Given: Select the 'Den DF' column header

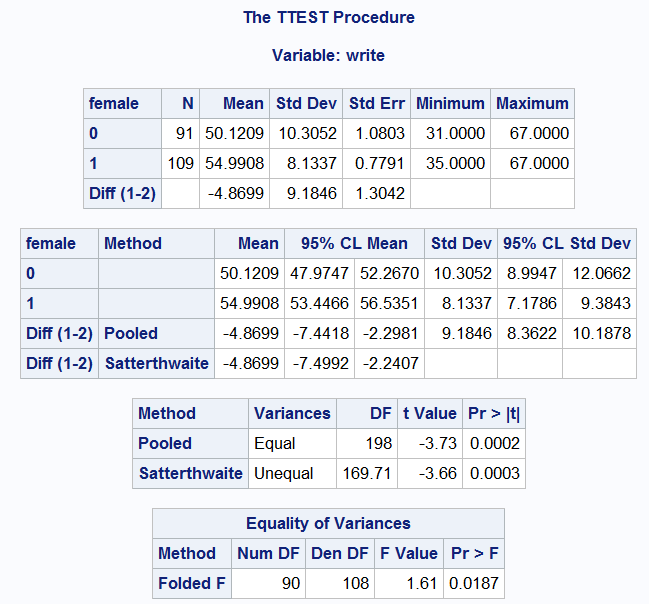Looking at the screenshot, I should point(340,553).
